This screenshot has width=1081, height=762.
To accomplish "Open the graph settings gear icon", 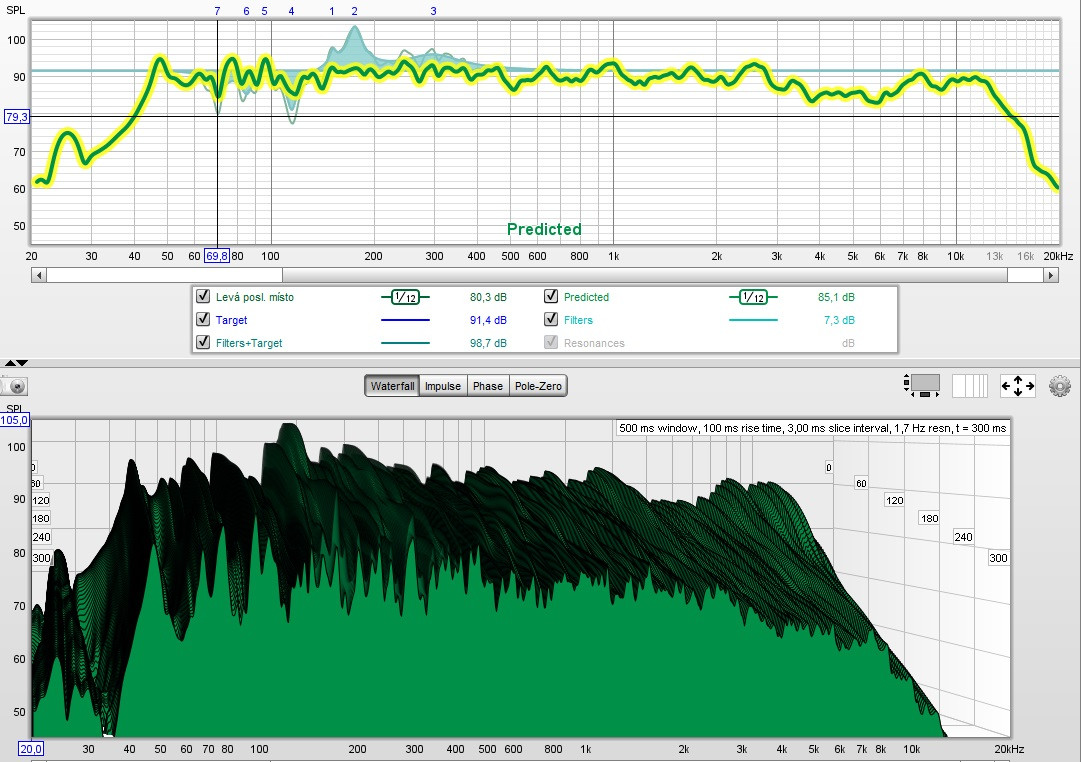I will click(x=1059, y=386).
